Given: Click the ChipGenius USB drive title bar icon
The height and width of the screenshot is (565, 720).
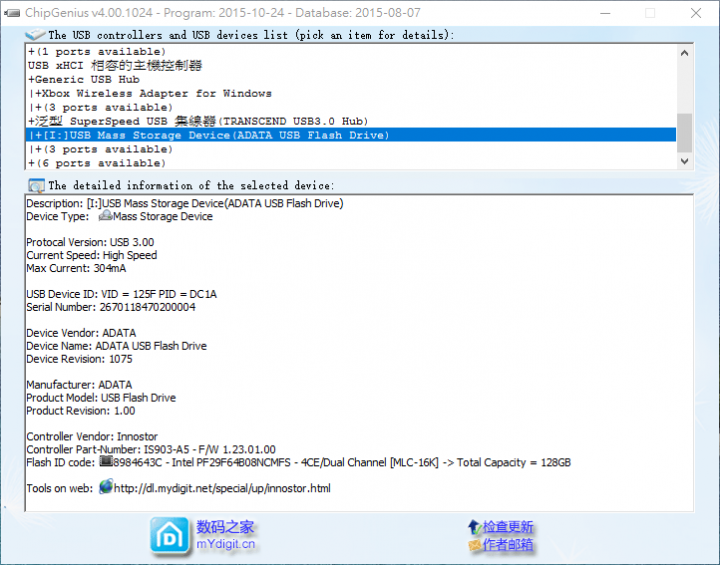Looking at the screenshot, I should click(11, 13).
